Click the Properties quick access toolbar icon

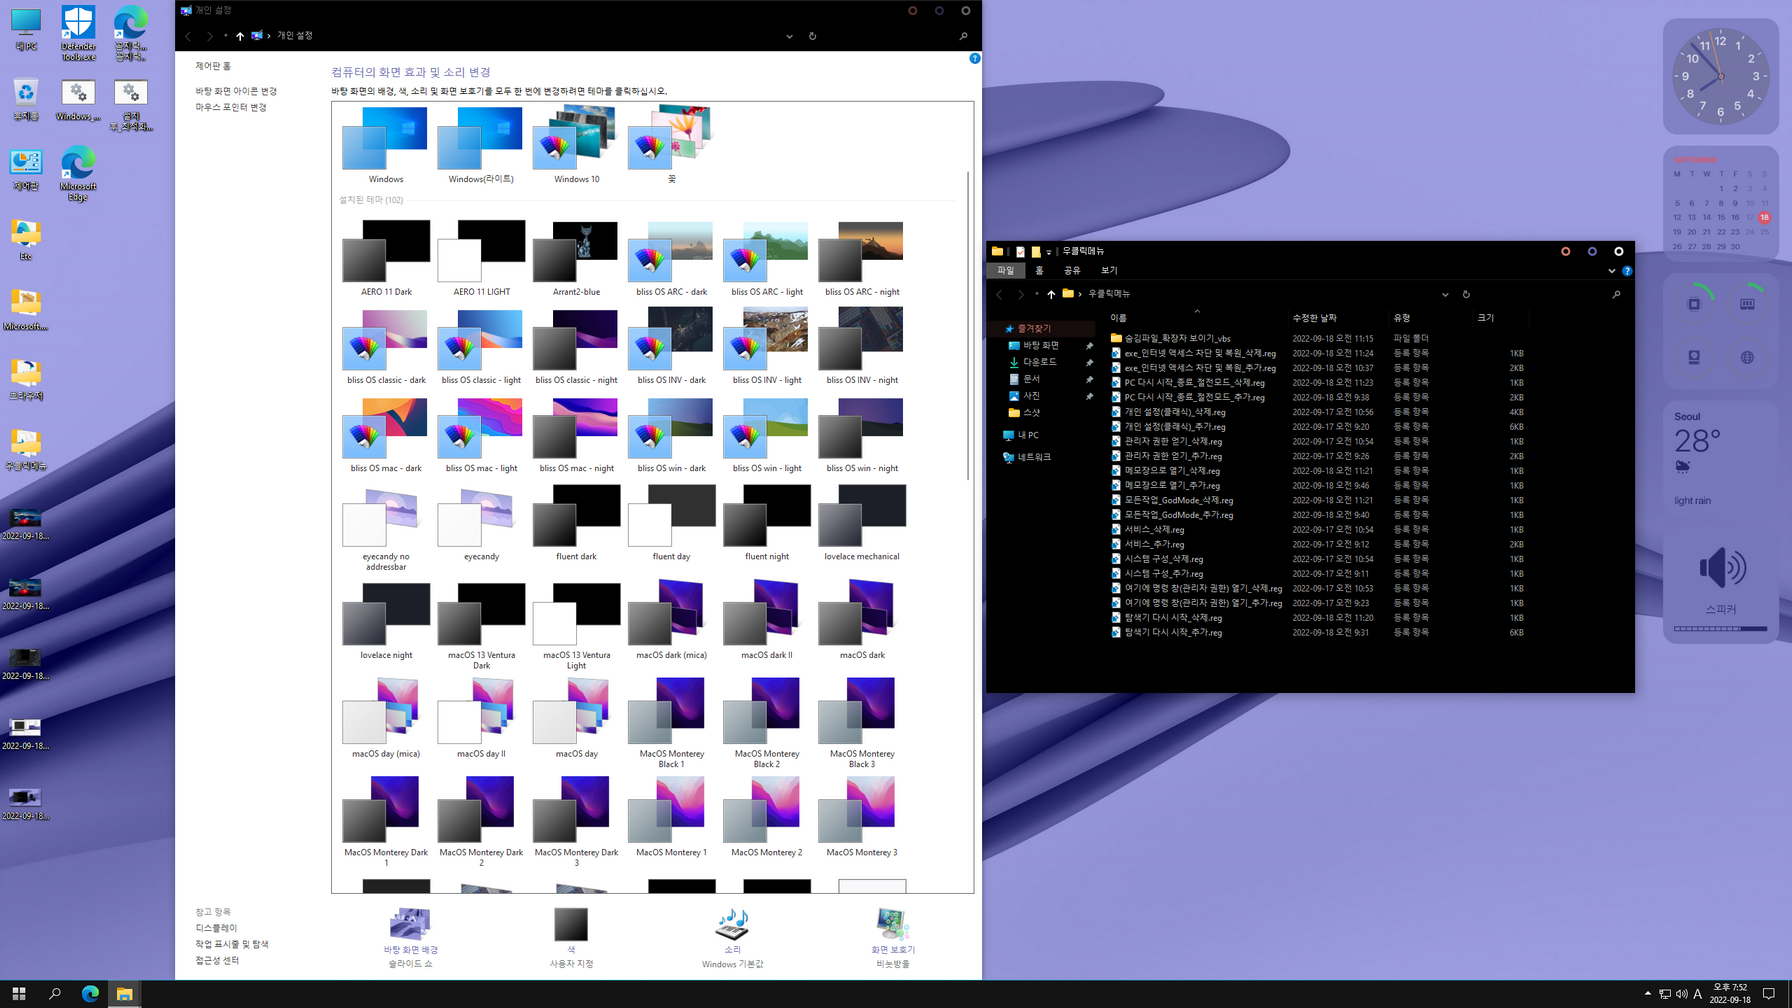coord(1020,252)
